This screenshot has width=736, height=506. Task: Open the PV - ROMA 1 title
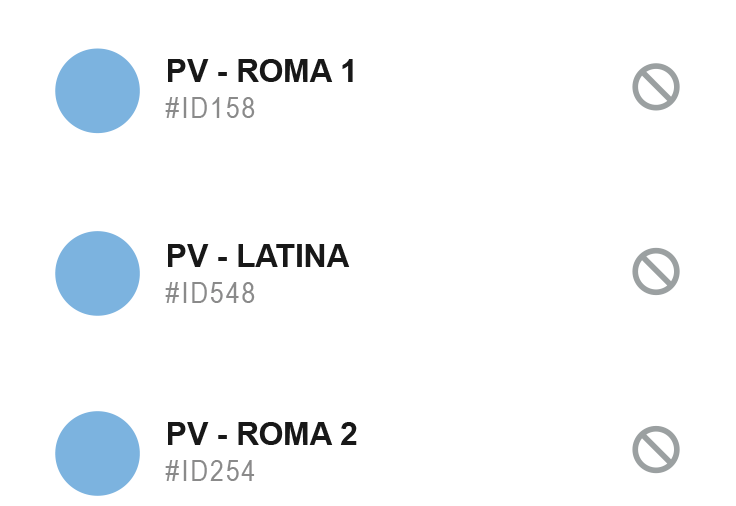click(261, 71)
